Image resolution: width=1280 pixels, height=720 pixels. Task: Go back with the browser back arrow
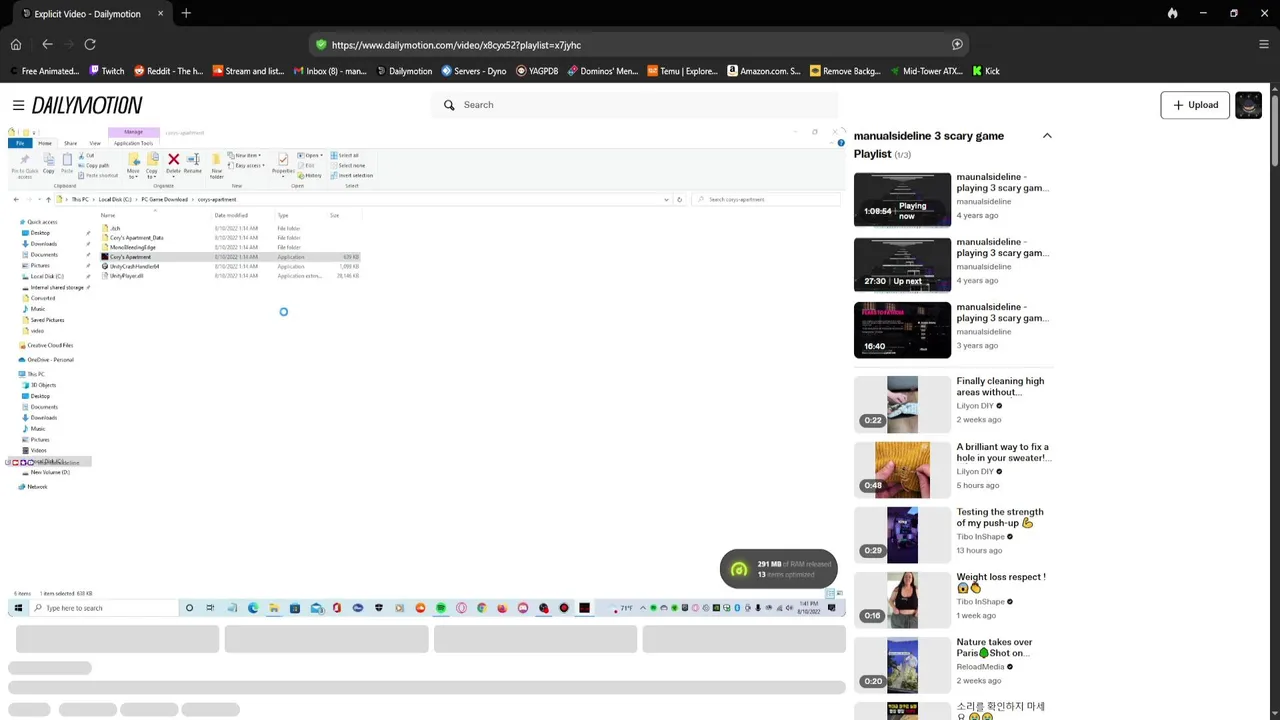tap(47, 44)
